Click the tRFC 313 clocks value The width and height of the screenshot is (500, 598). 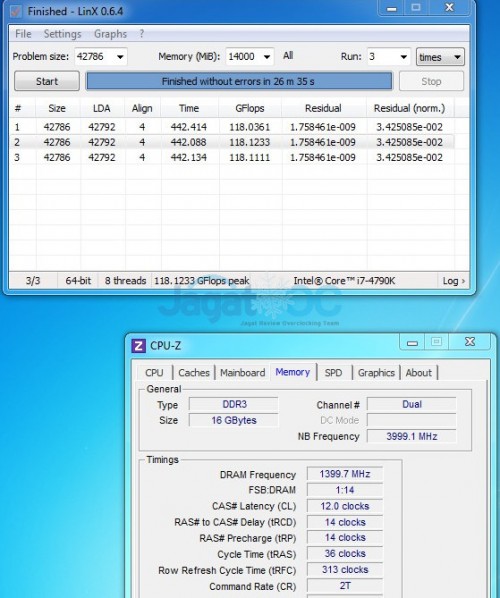345,570
